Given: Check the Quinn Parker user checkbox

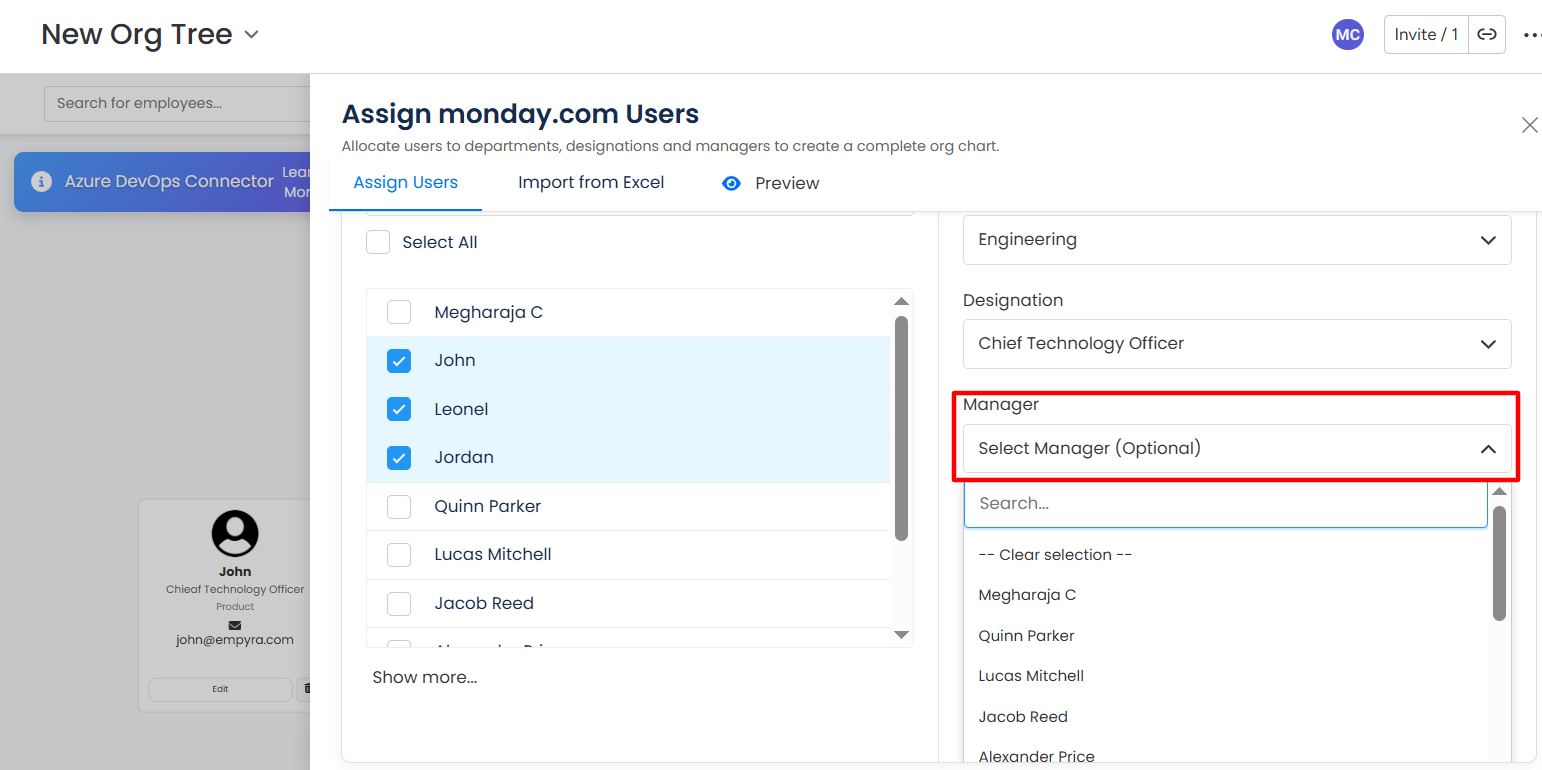Looking at the screenshot, I should (x=399, y=506).
